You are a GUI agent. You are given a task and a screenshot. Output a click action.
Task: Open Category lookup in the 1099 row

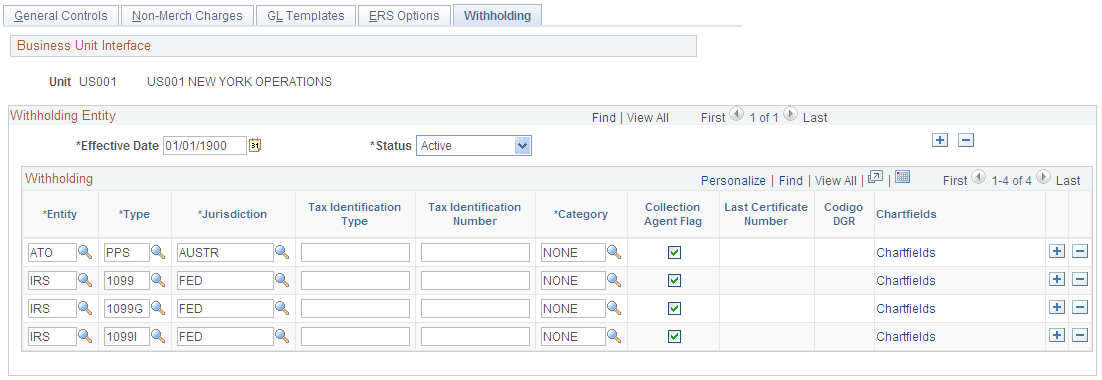pos(614,280)
